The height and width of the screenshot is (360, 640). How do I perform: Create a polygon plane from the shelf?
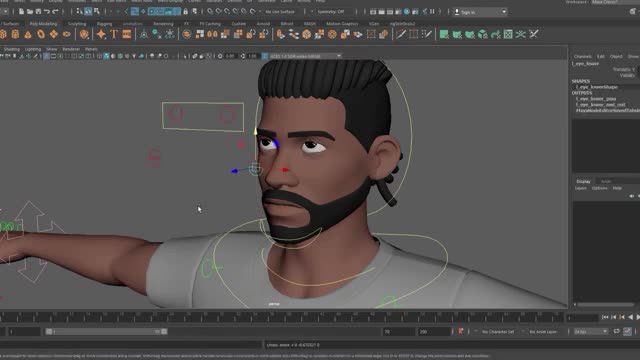point(53,34)
